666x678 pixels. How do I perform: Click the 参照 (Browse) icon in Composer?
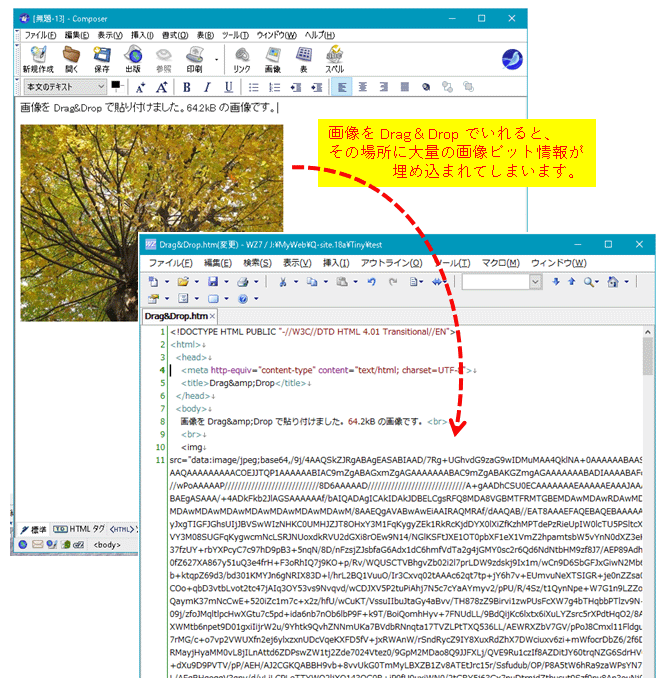[x=164, y=59]
